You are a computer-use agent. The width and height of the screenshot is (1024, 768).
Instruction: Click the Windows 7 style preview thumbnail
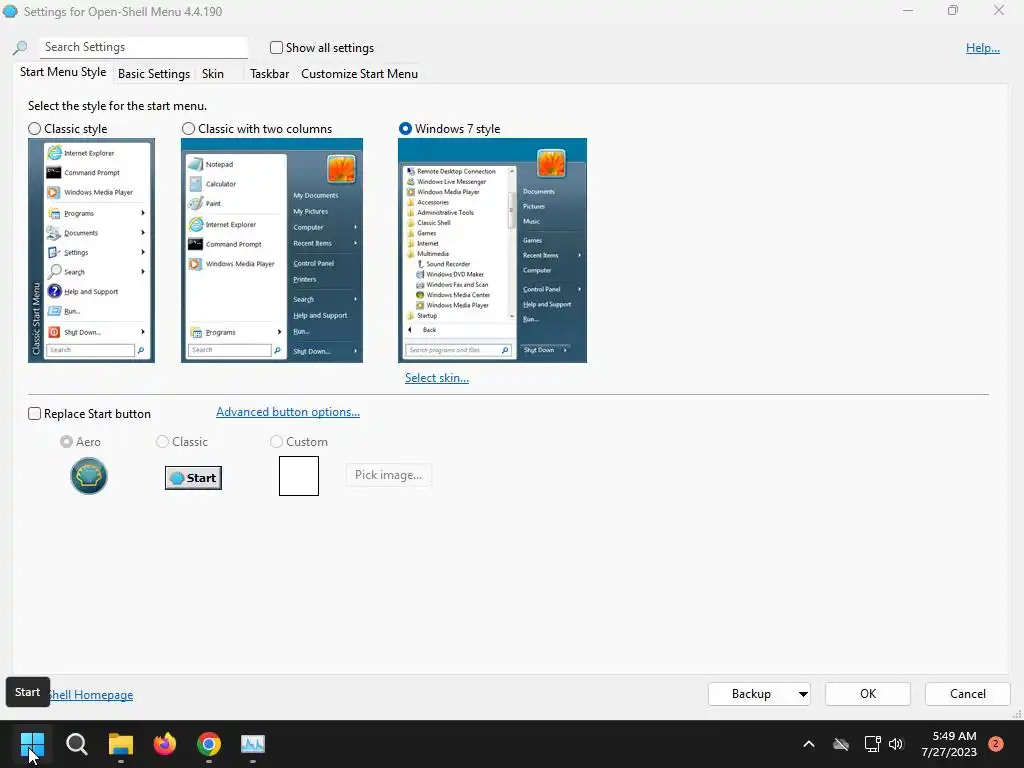click(x=492, y=250)
